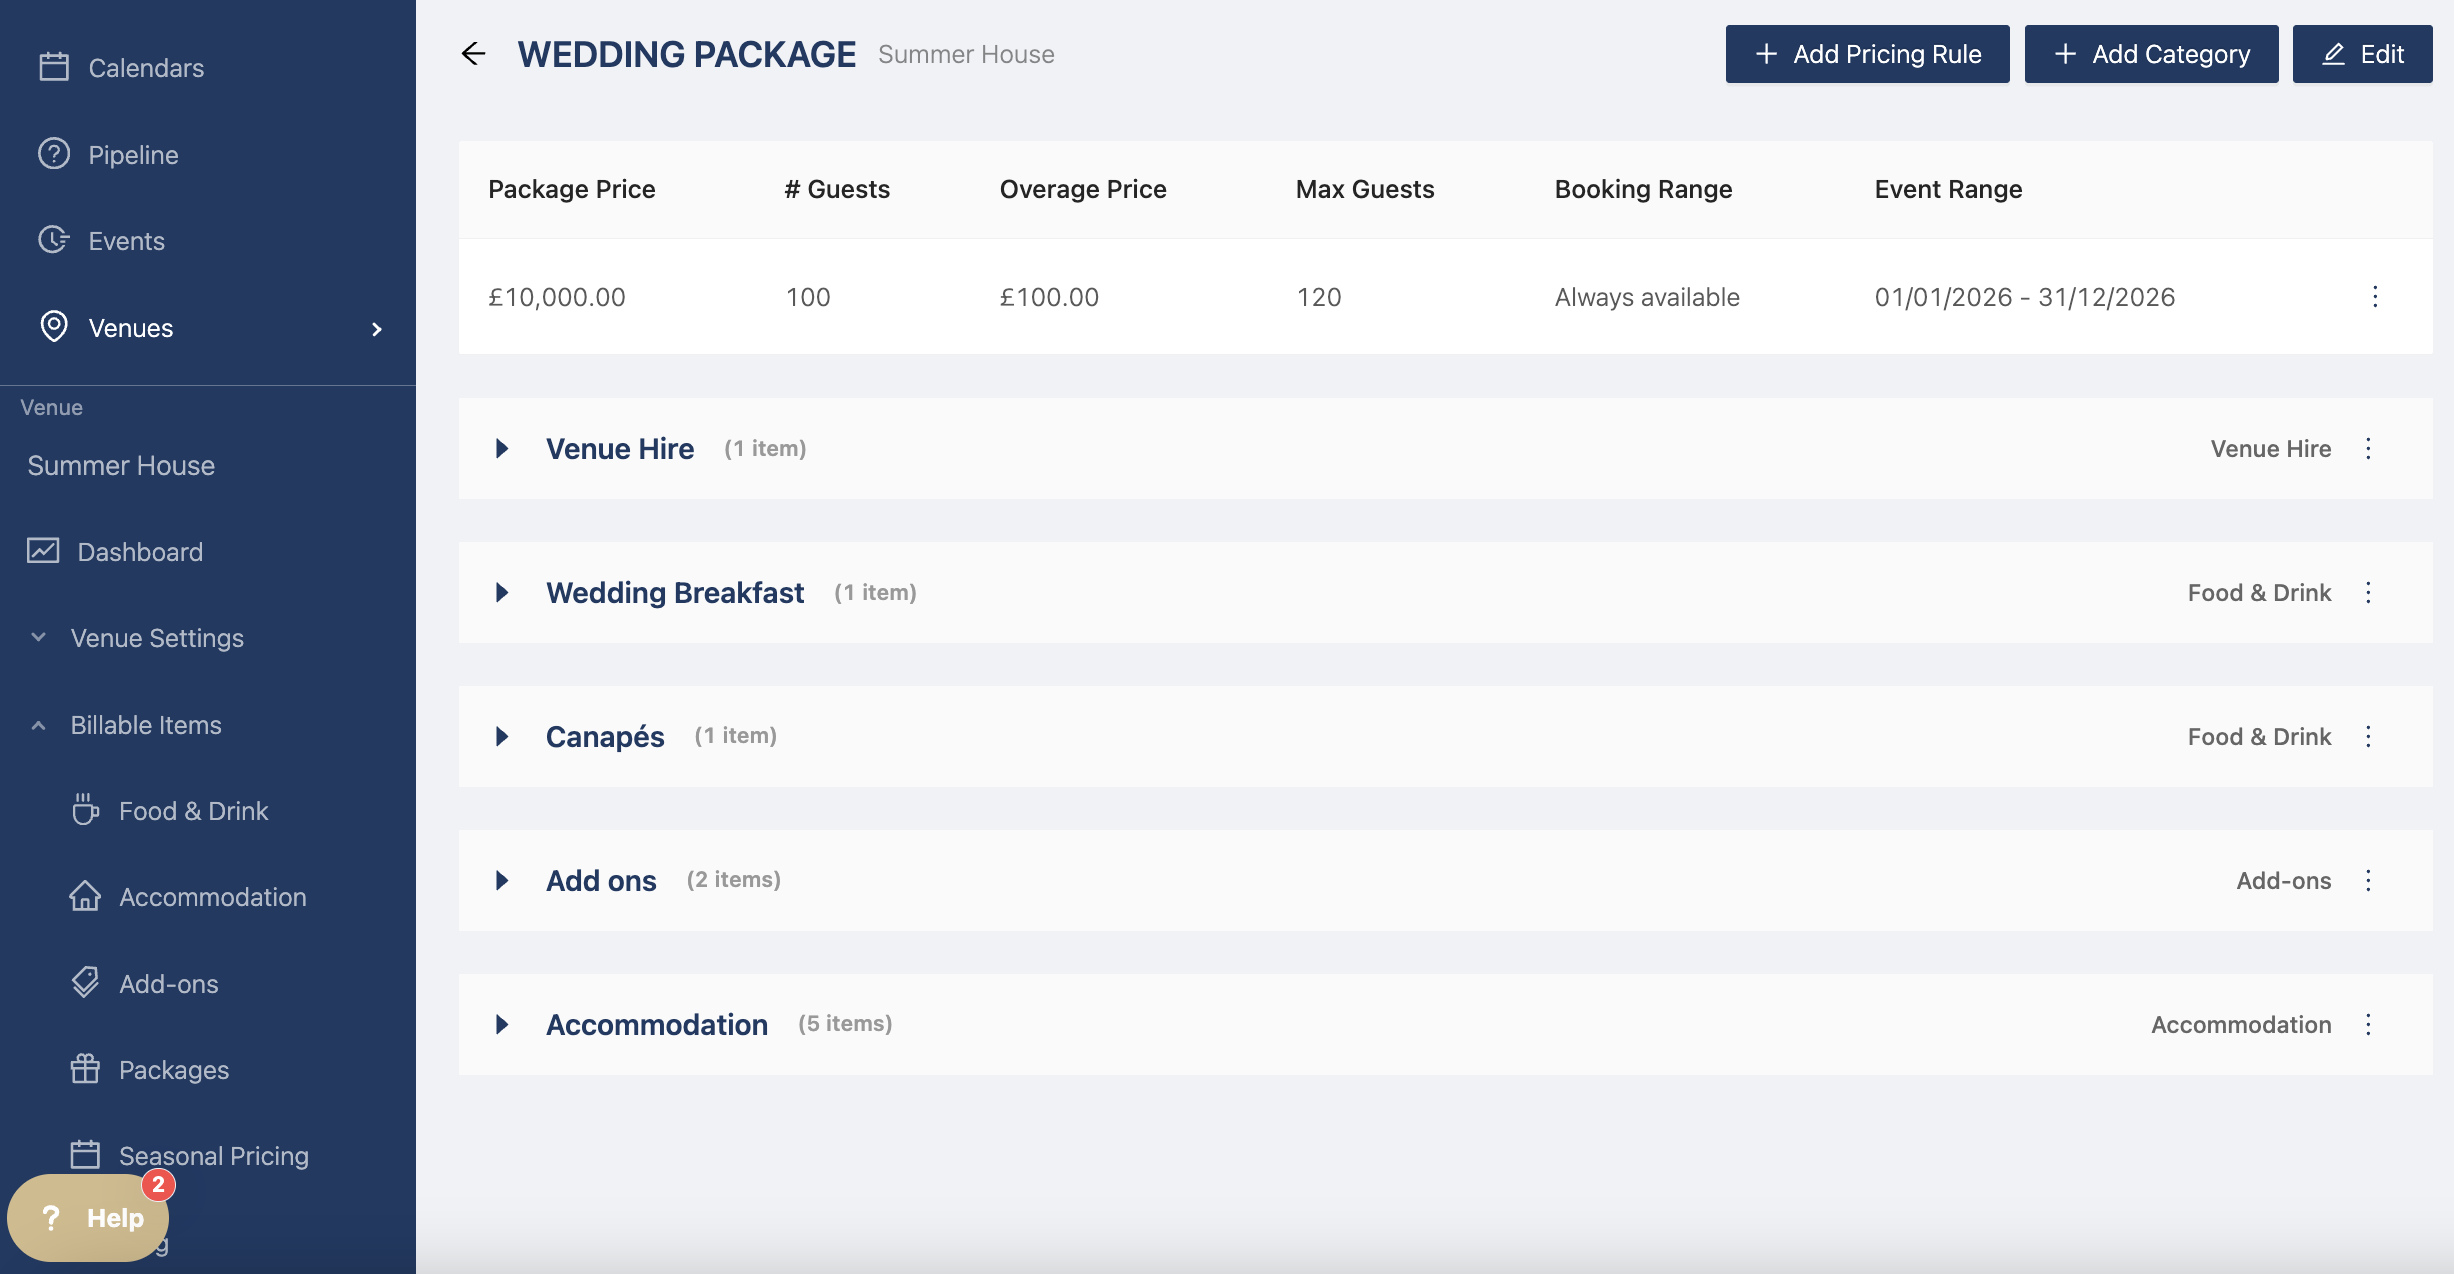Screen dimensions: 2454x1274
Task: Expand the Accommodation category triangle
Action: [502, 1025]
